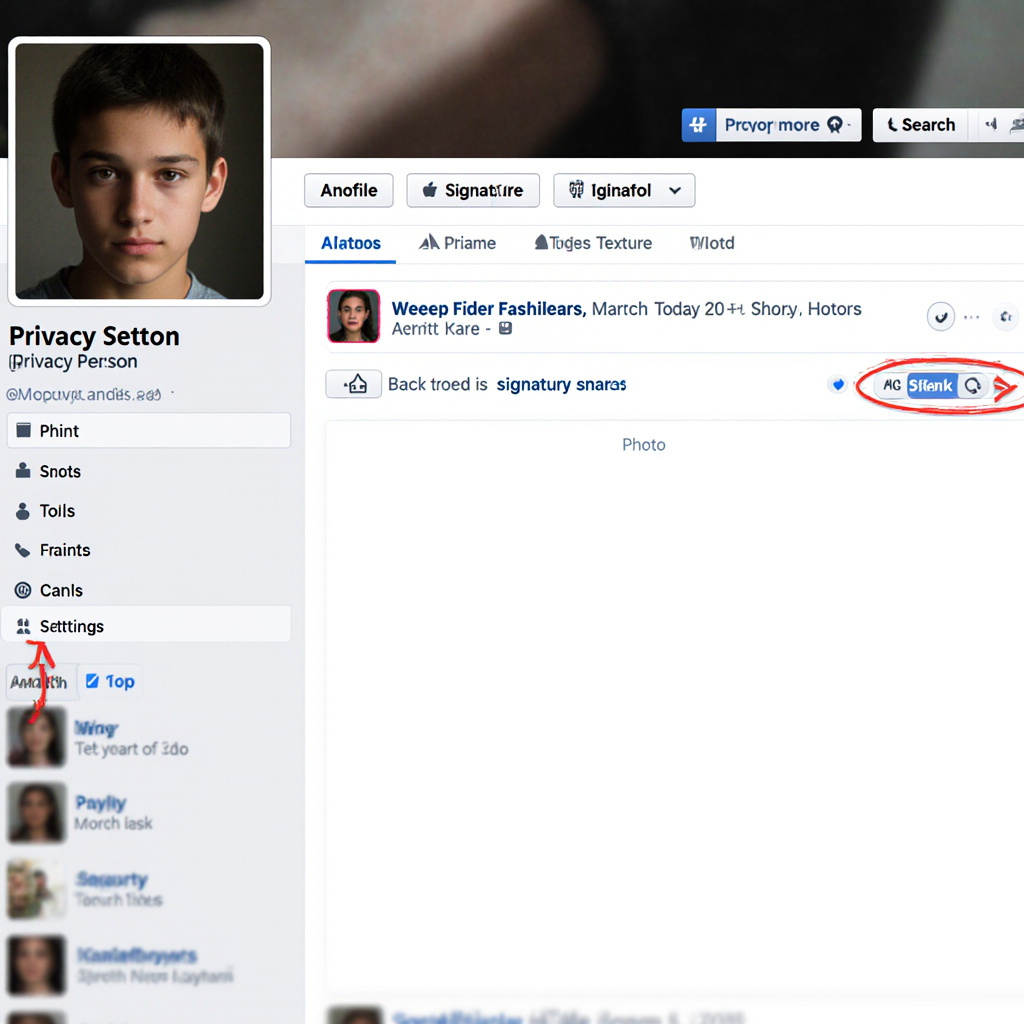Image resolution: width=1024 pixels, height=1024 pixels.
Task: Toggle the Top checkbox
Action: click(x=92, y=681)
